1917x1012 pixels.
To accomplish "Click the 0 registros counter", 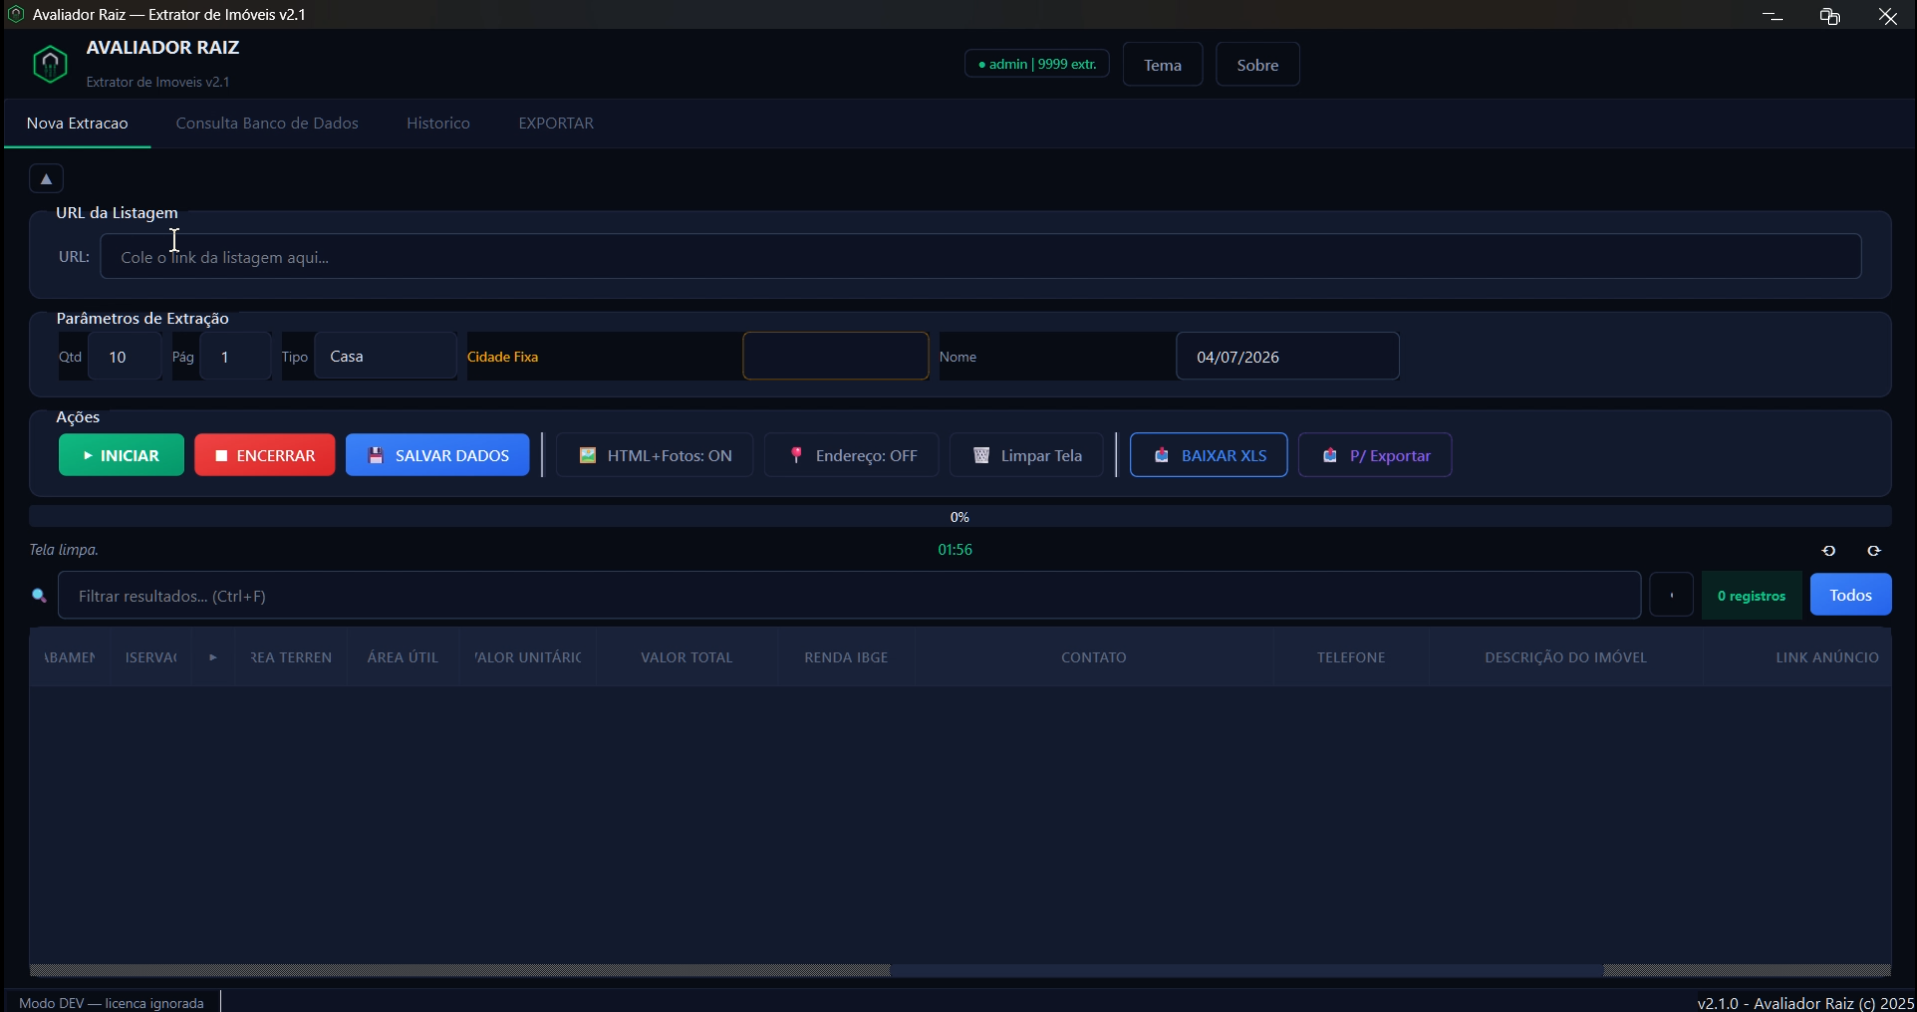I will click(1752, 596).
